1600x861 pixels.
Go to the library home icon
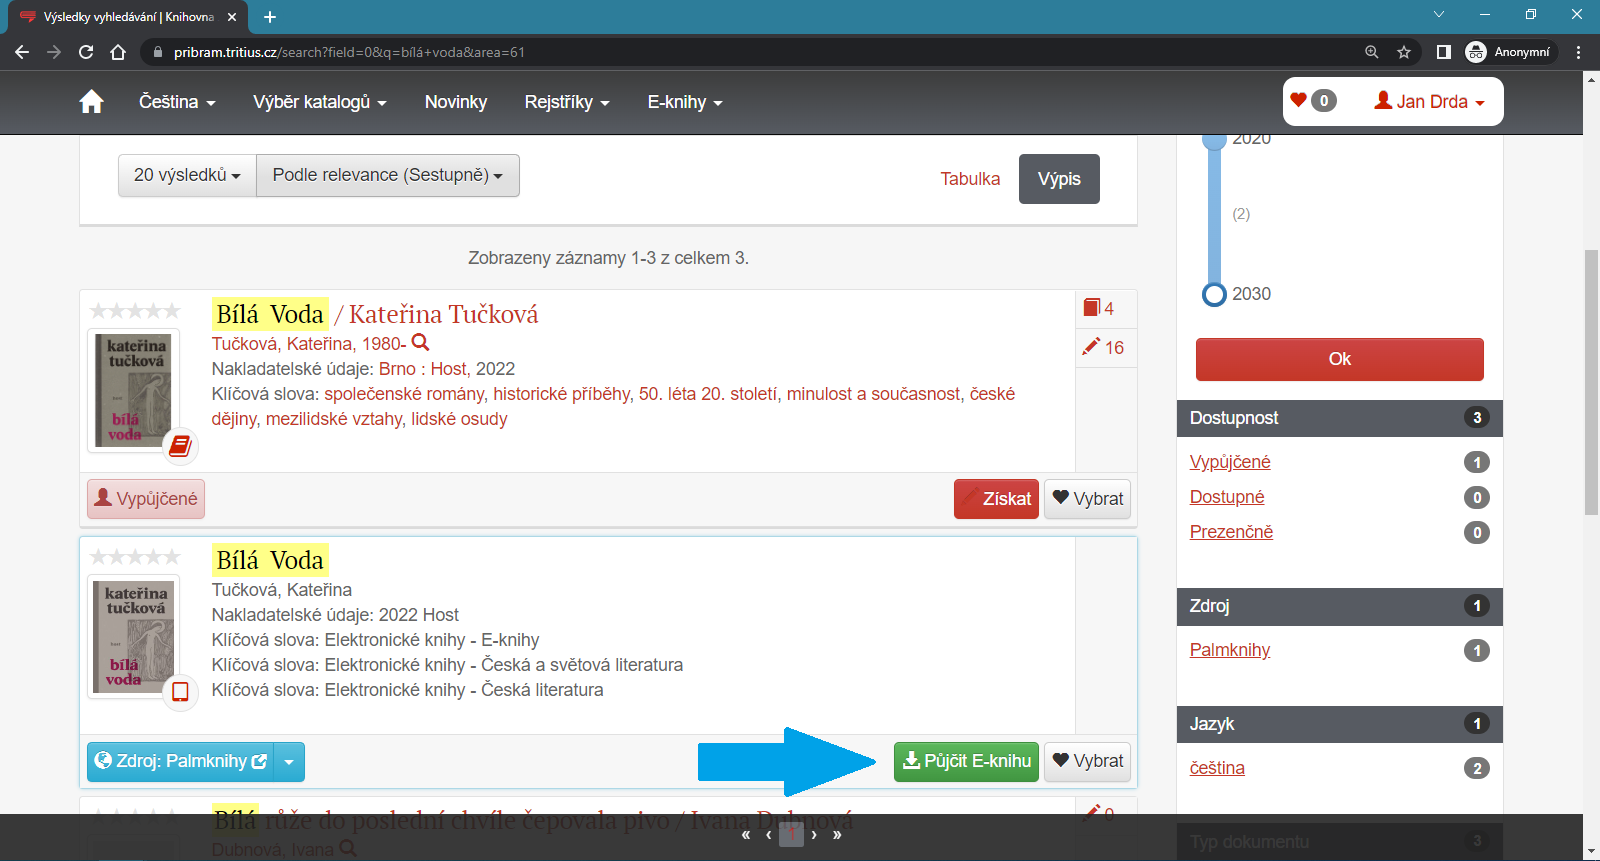pyautogui.click(x=91, y=102)
